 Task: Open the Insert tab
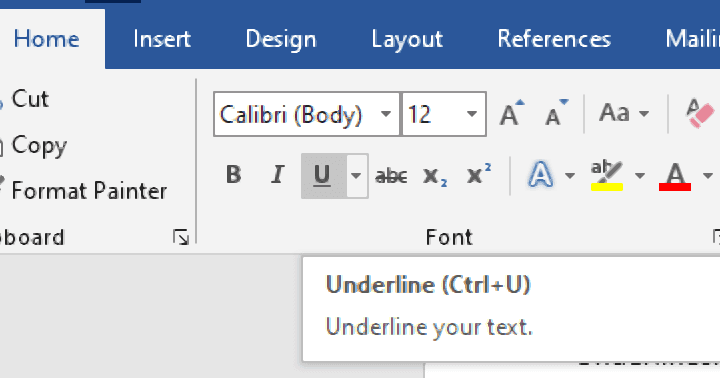tap(162, 39)
